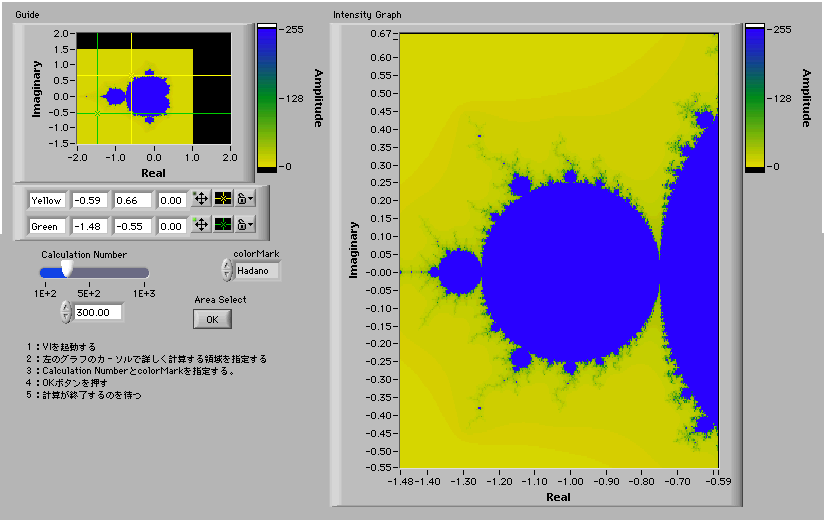Click the colorMark label
The width and height of the screenshot is (824, 520).
(x=256, y=254)
